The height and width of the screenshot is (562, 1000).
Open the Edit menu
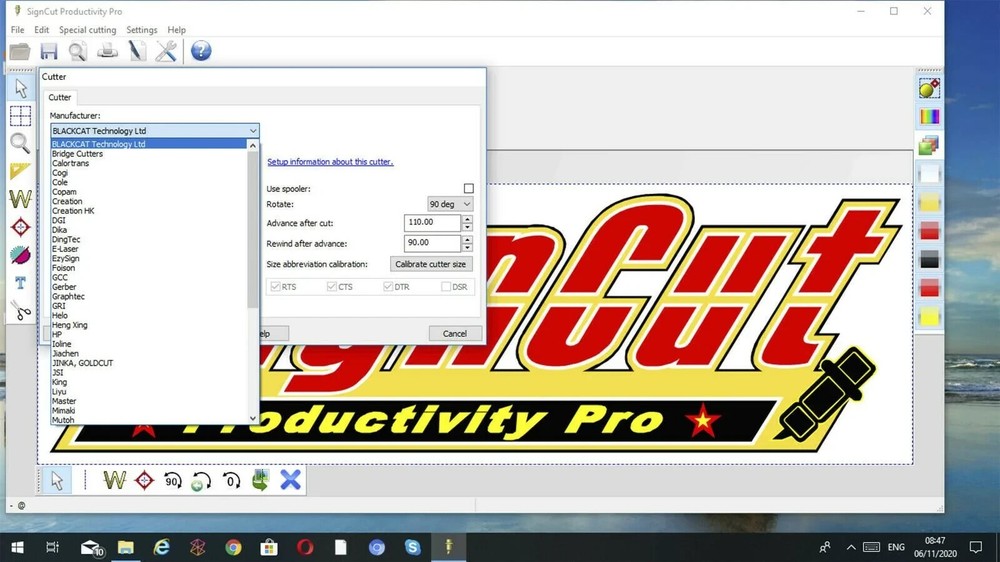point(41,30)
